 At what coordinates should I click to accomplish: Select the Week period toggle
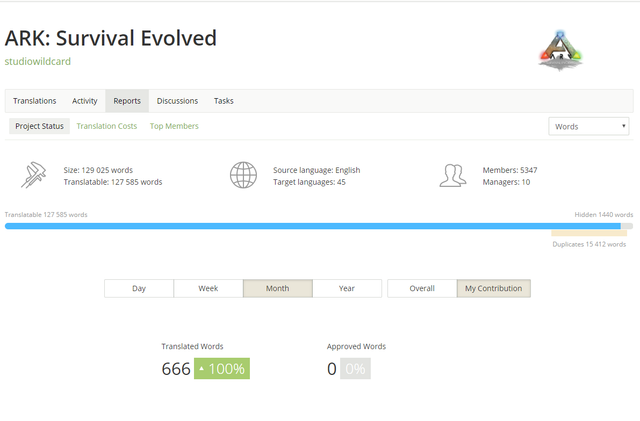point(208,288)
